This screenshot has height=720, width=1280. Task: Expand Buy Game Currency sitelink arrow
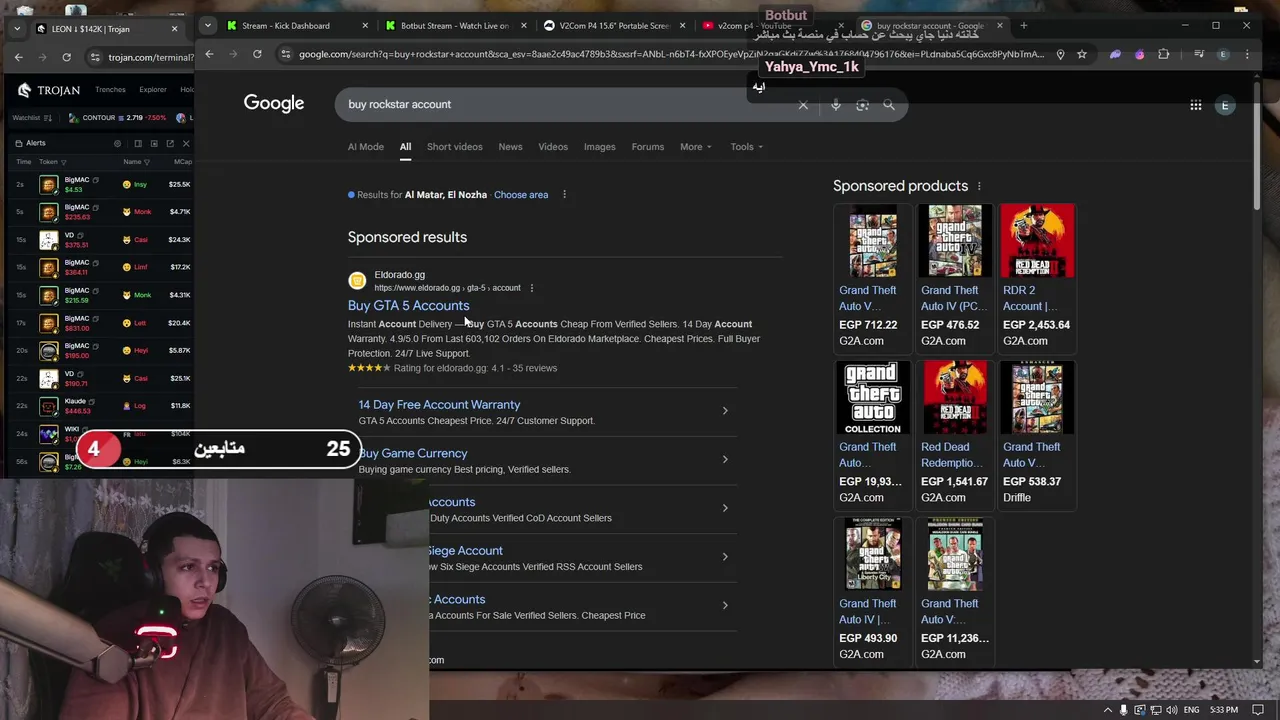[x=725, y=460]
